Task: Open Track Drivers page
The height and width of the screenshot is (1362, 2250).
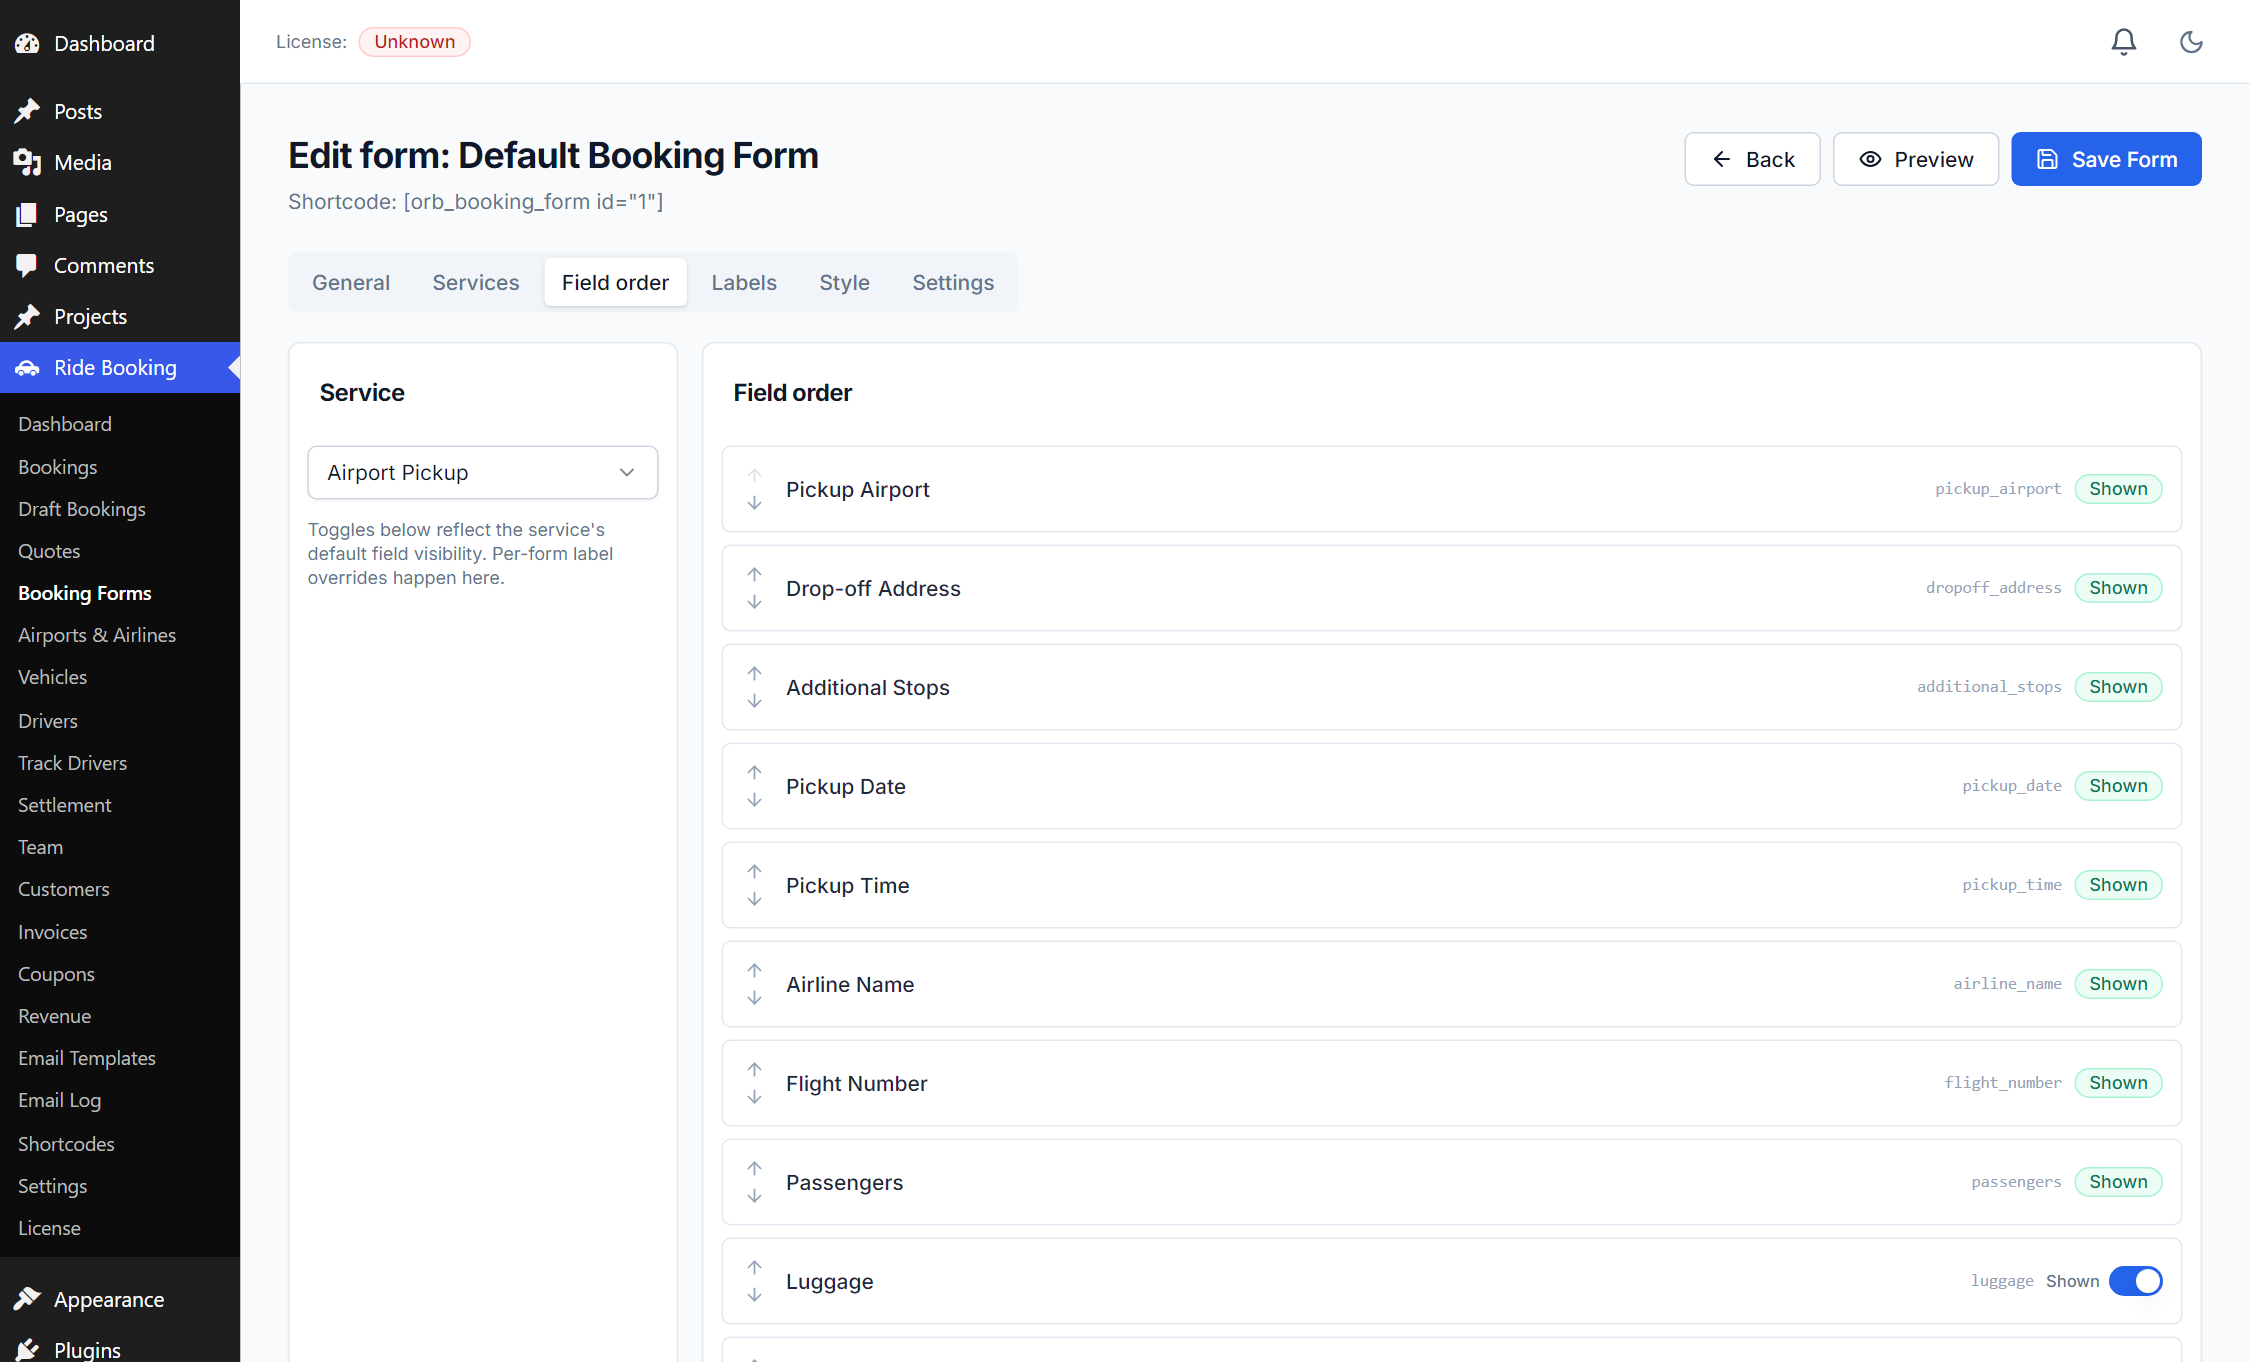Action: [x=73, y=763]
